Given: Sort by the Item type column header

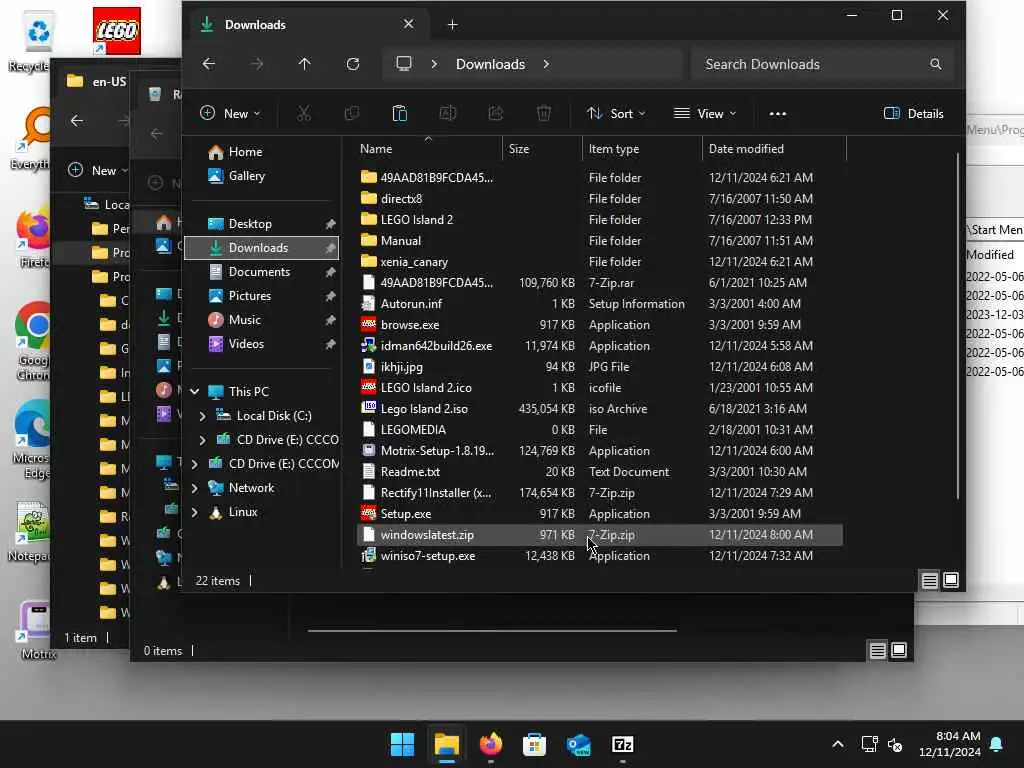Looking at the screenshot, I should [x=642, y=149].
